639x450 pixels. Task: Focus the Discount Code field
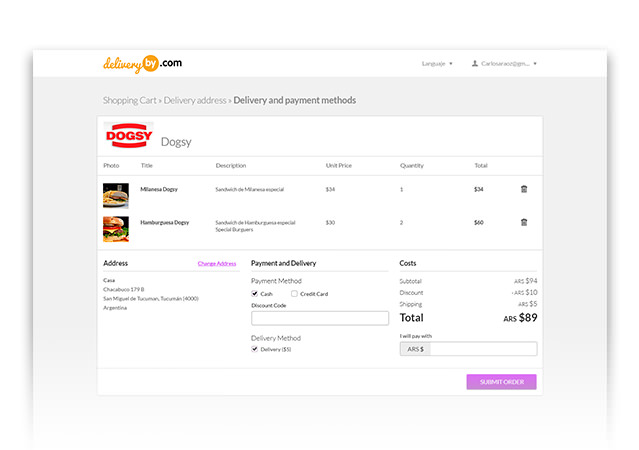pos(320,318)
